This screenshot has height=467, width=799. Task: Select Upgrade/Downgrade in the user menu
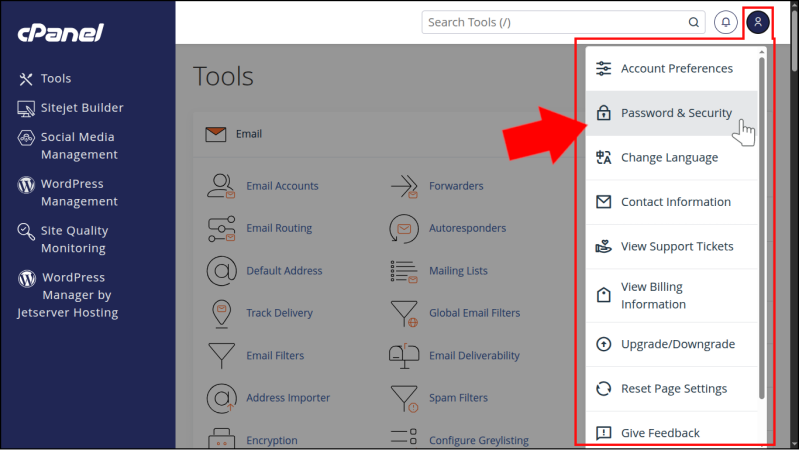pyautogui.click(x=672, y=344)
